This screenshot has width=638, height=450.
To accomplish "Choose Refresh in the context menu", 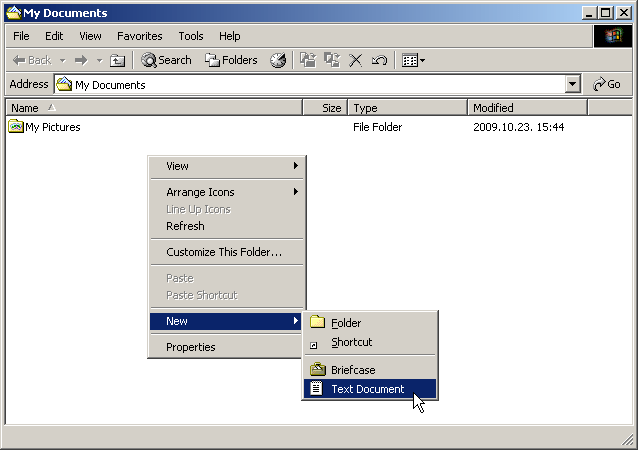I will 227,226.
